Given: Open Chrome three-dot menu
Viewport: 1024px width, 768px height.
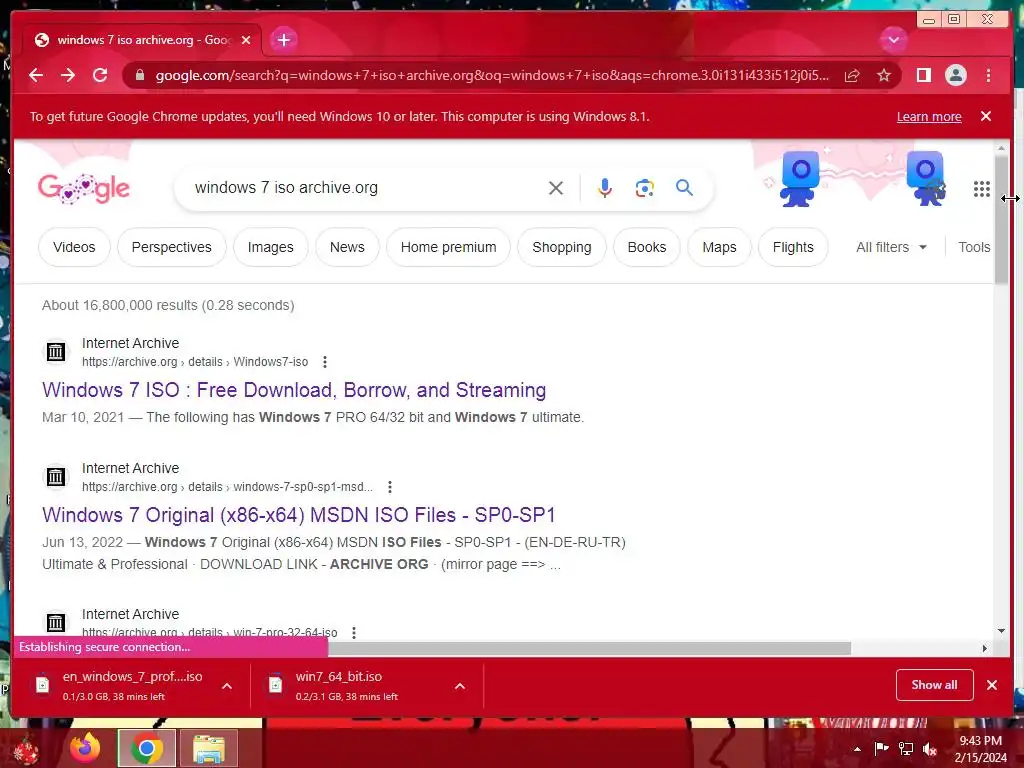Looking at the screenshot, I should [x=988, y=75].
